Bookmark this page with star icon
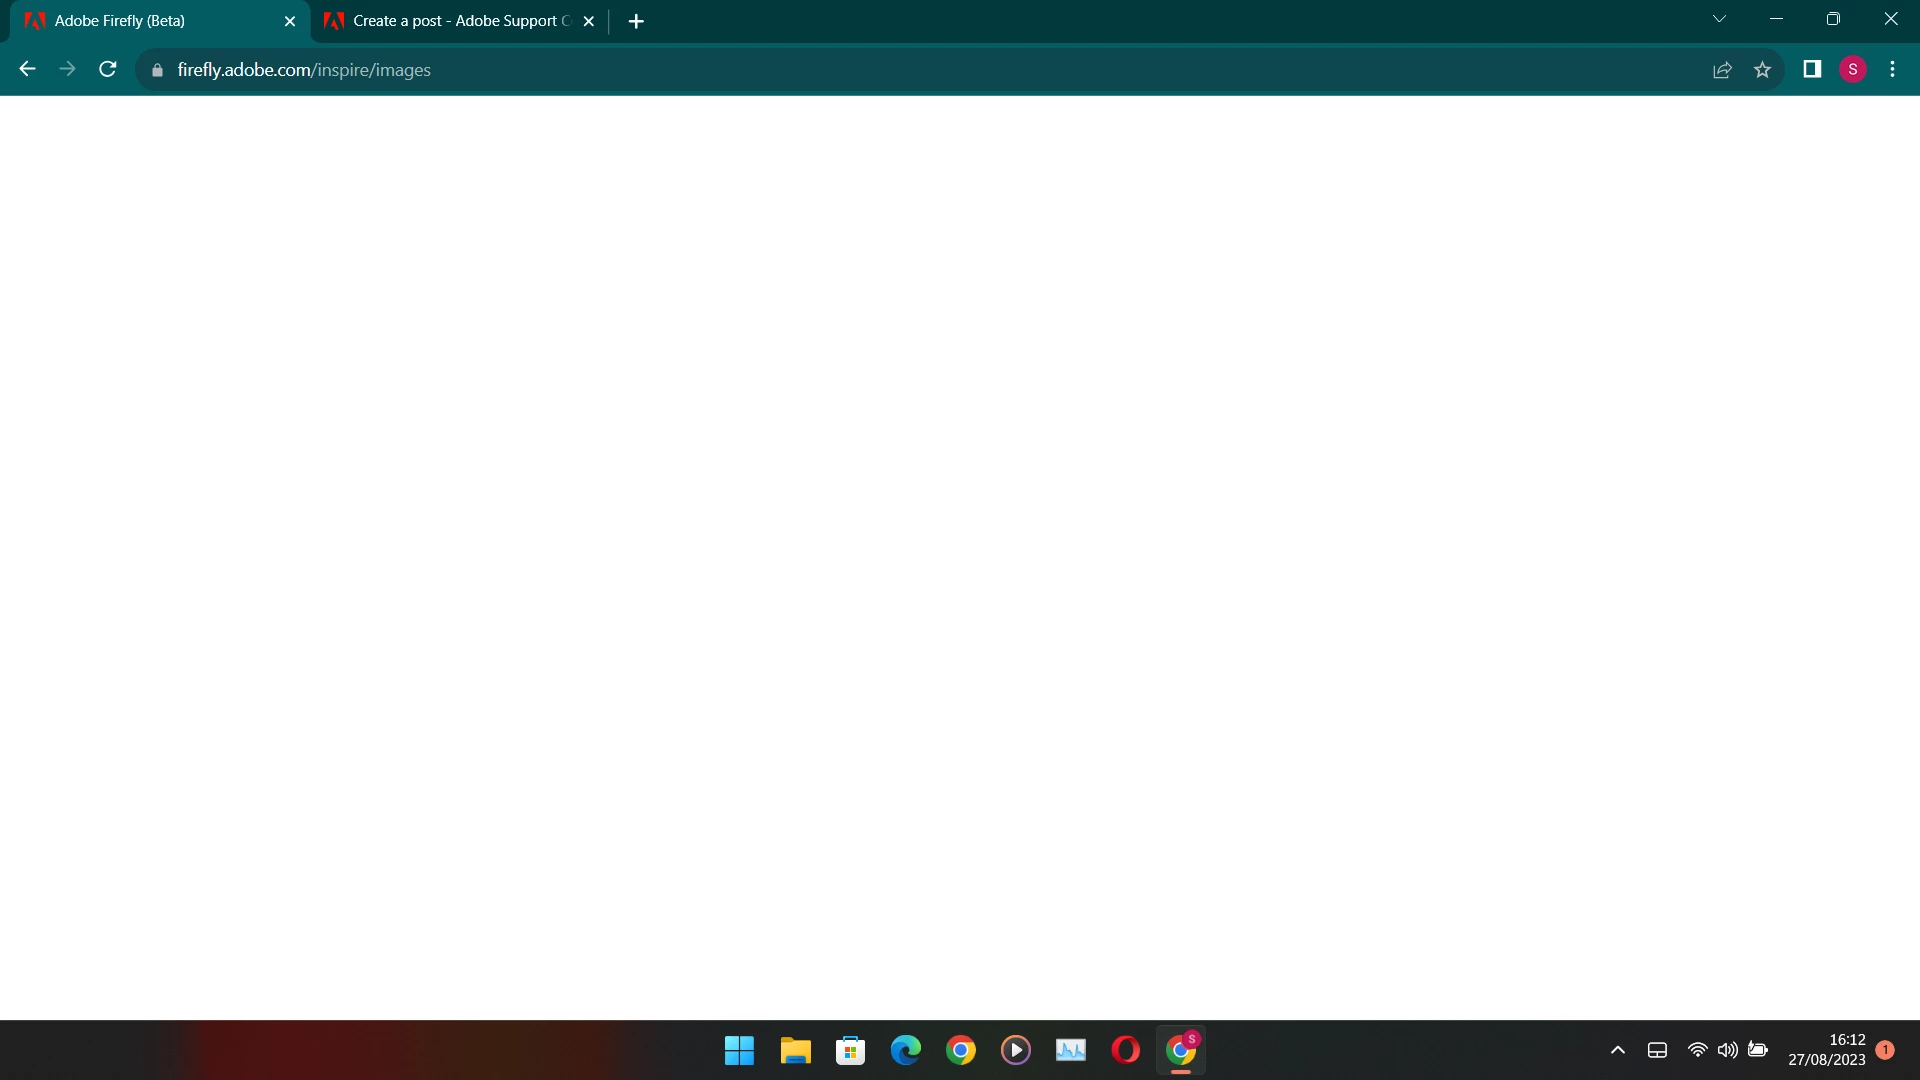Image resolution: width=1920 pixels, height=1080 pixels. coord(1762,69)
